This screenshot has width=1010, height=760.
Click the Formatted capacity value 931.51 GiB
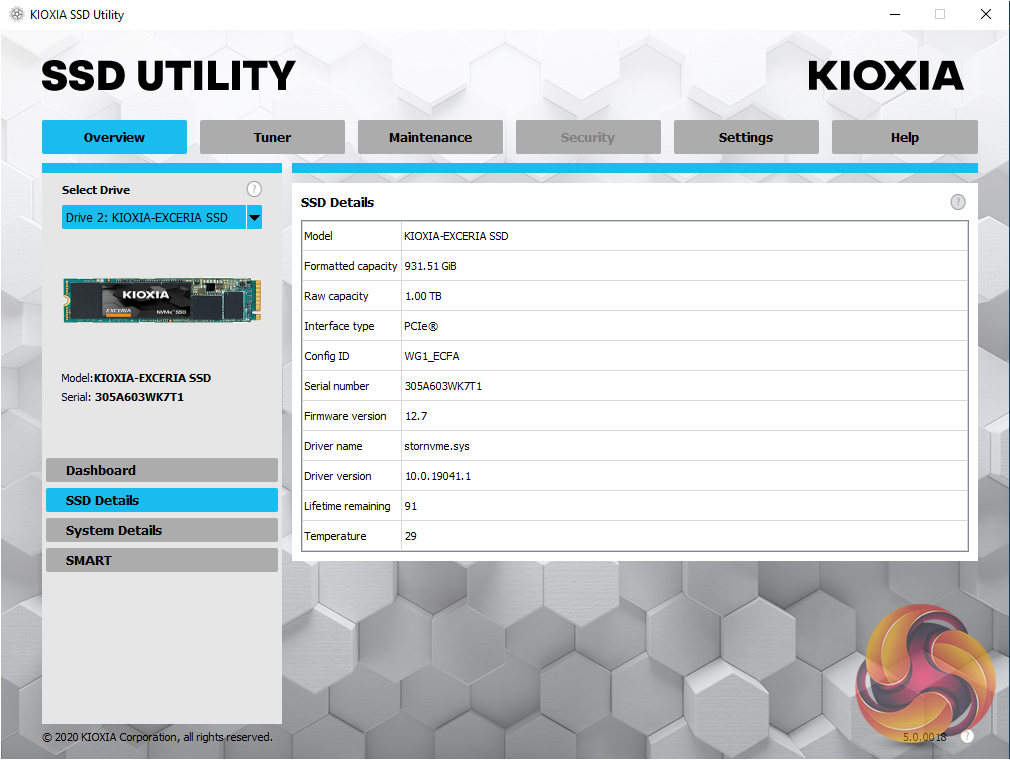click(x=430, y=266)
